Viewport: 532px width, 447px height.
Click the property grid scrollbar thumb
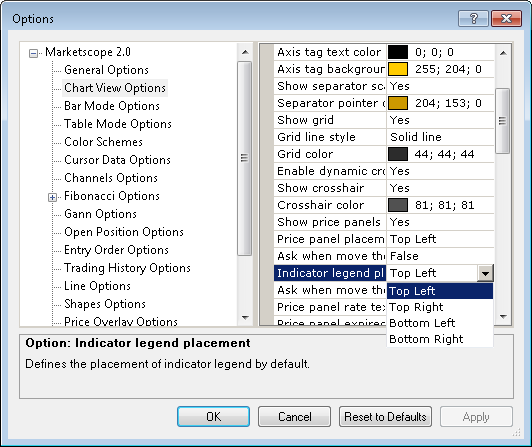coord(502,121)
